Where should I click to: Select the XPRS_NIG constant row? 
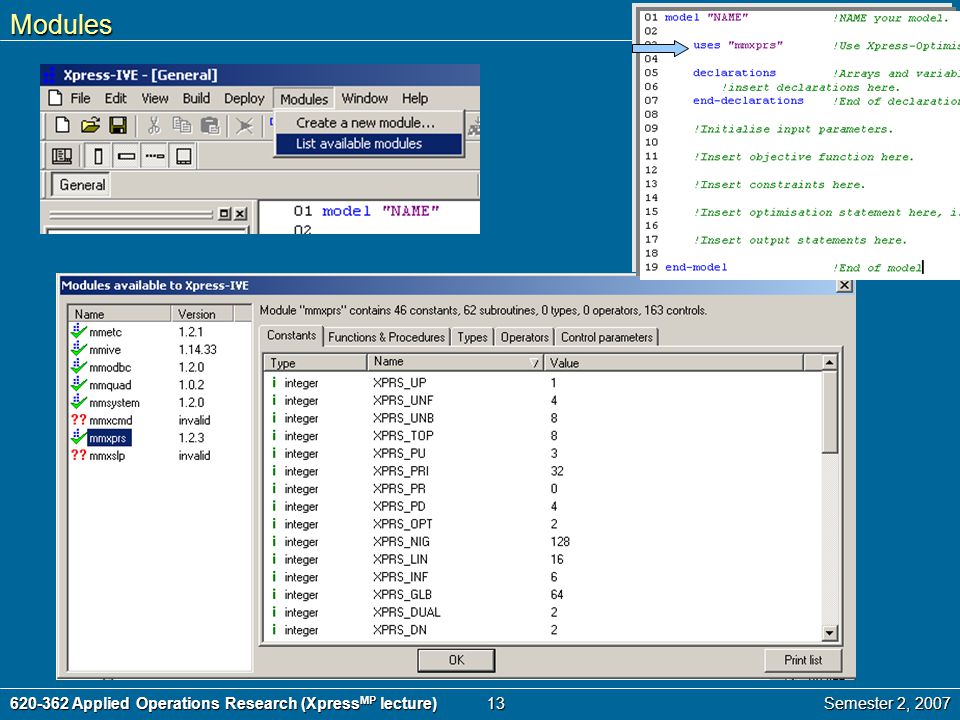point(543,542)
